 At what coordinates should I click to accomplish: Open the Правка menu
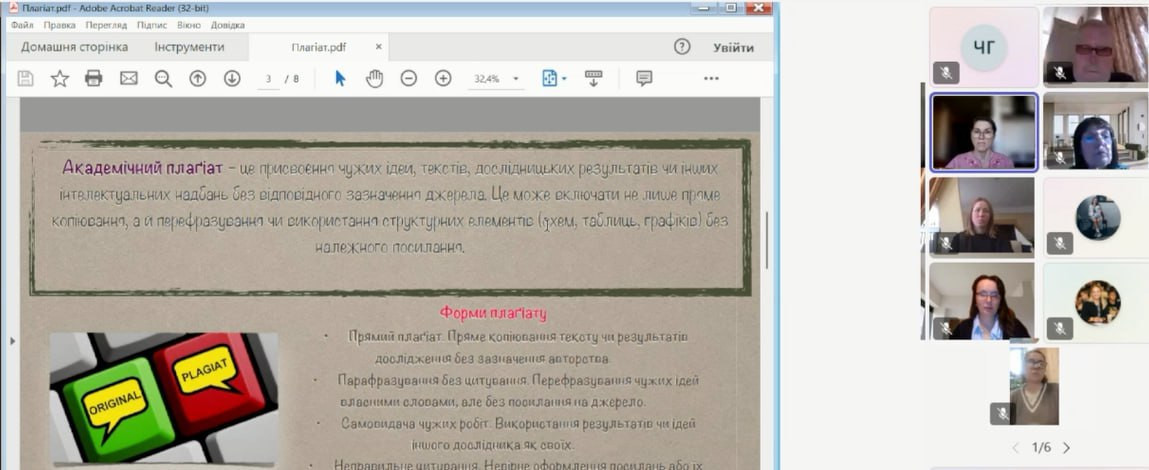(x=59, y=25)
